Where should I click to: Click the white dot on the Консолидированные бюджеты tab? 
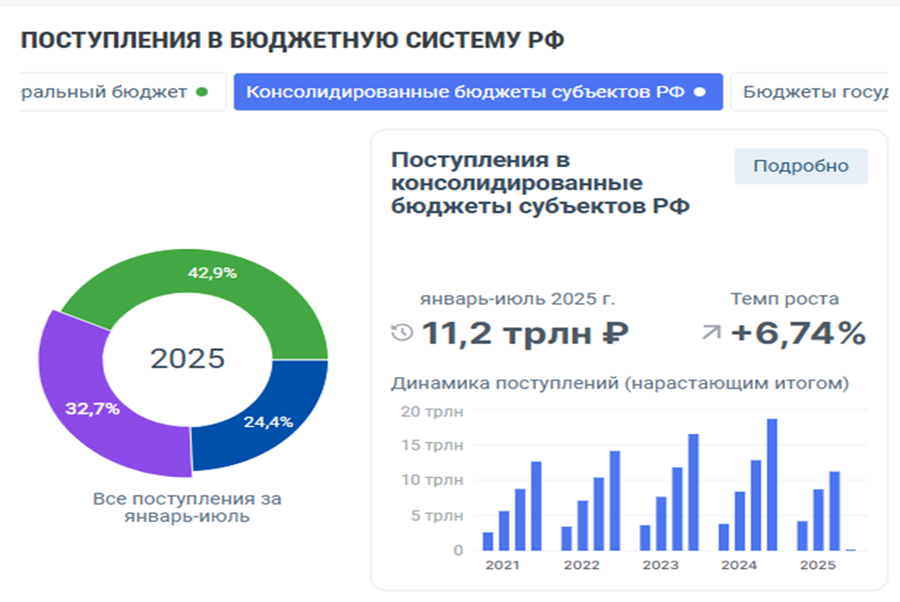[x=700, y=92]
